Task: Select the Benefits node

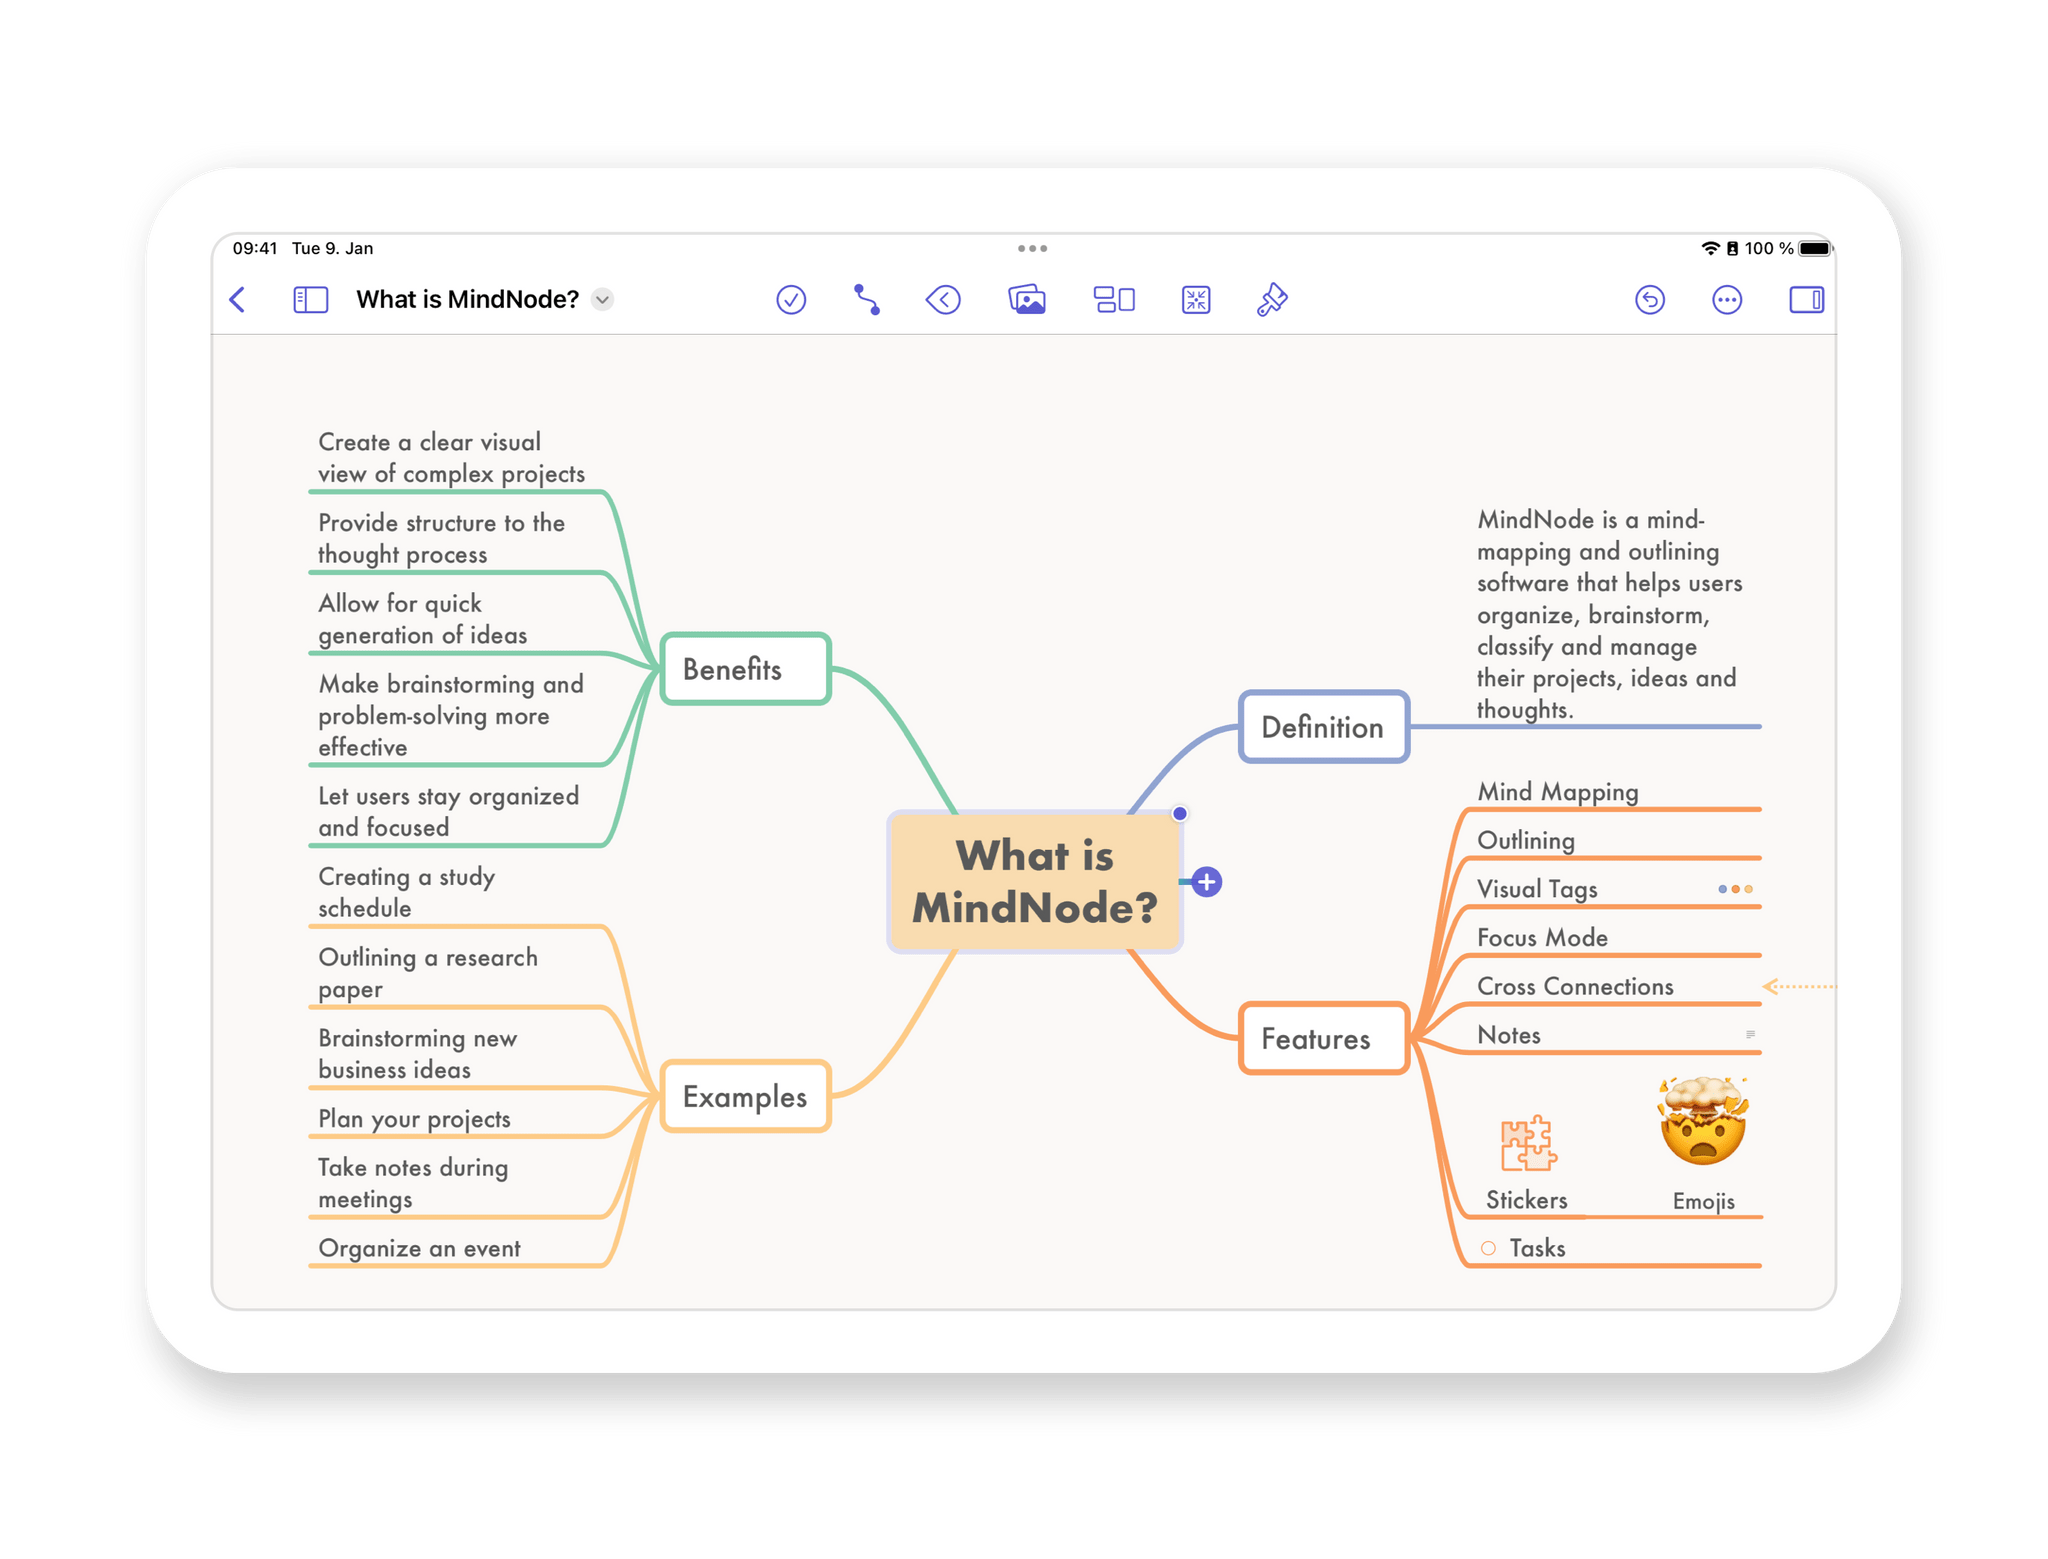Action: [x=745, y=669]
